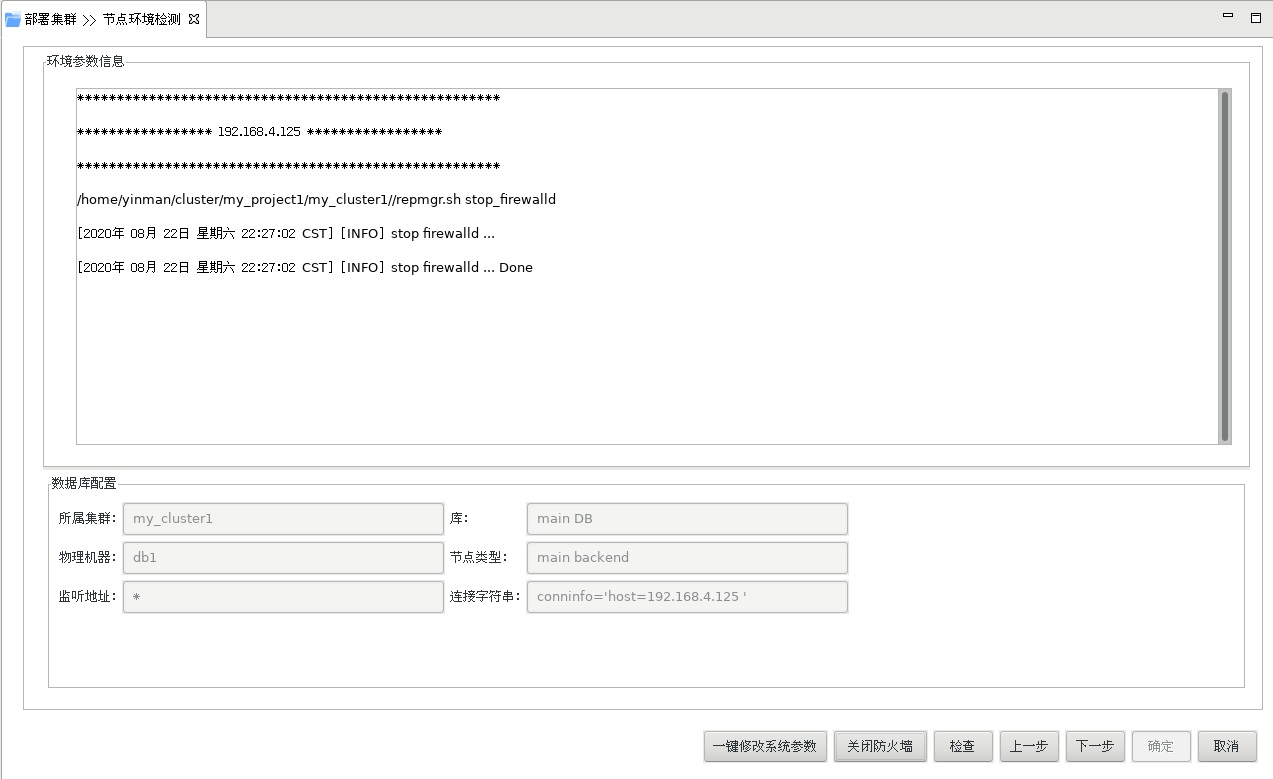The height and width of the screenshot is (779, 1273).
Task: Click the 所属集群 field showing my_cluster1
Action: click(x=283, y=519)
